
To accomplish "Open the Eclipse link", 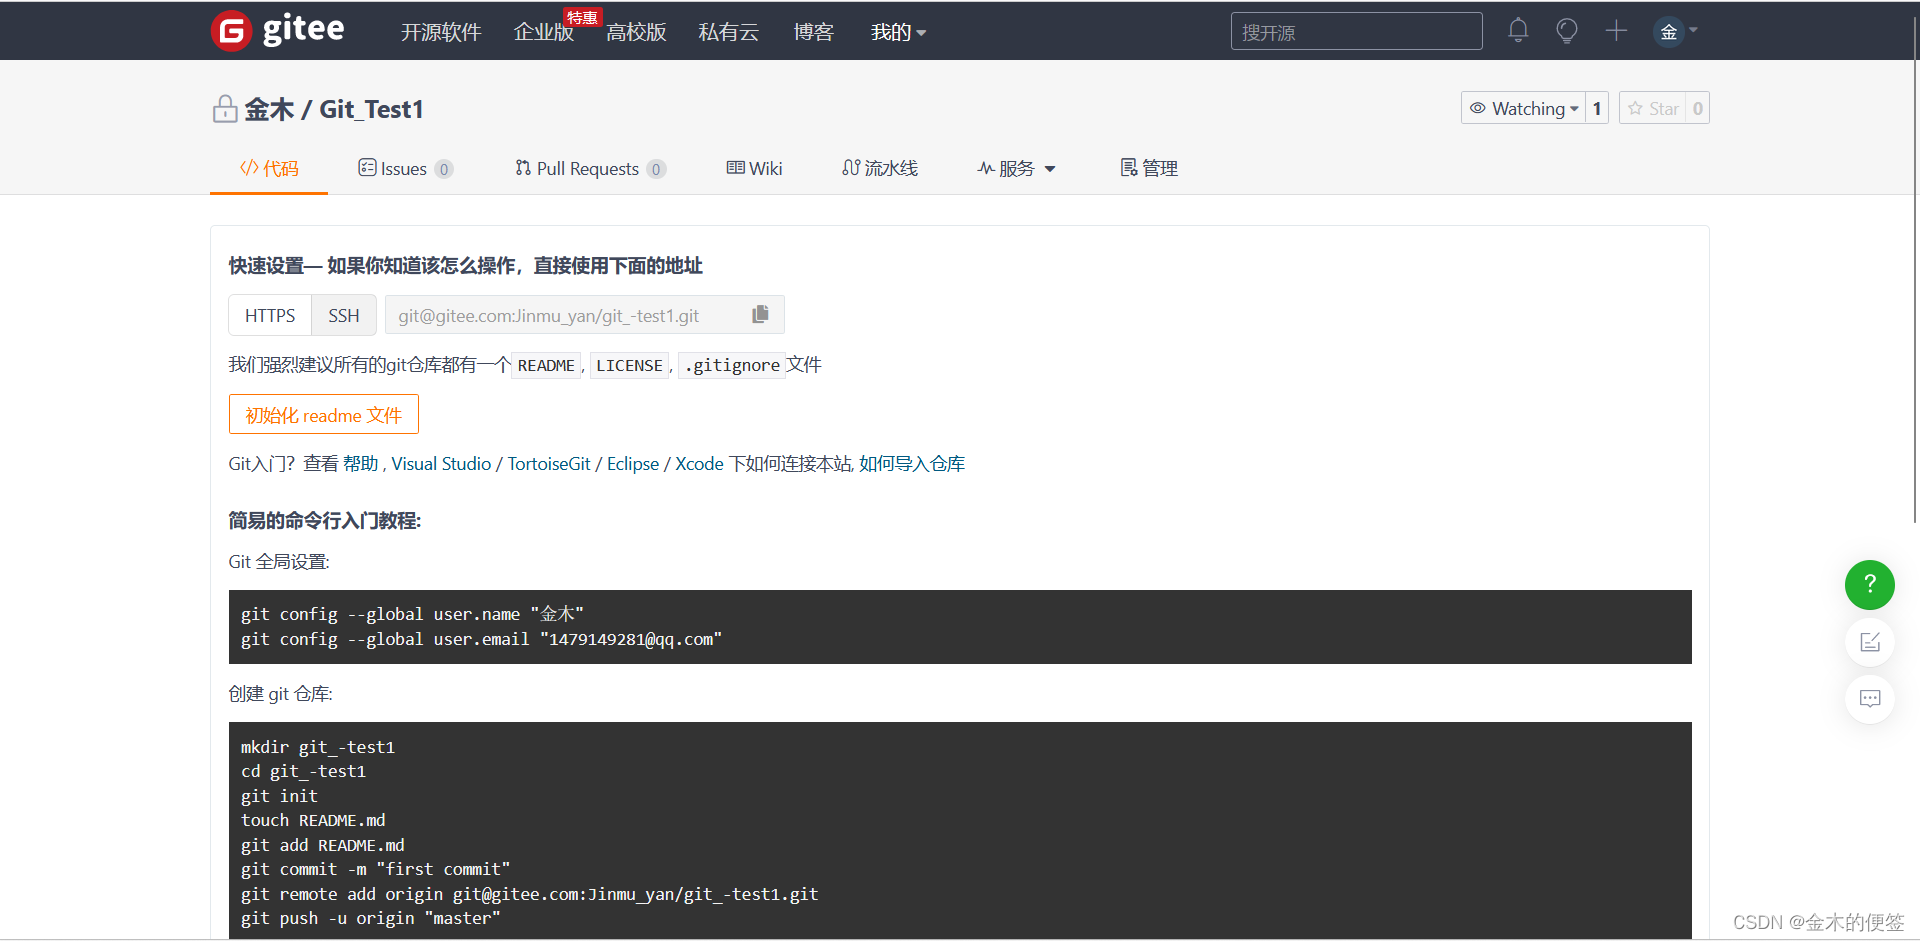I will point(633,464).
